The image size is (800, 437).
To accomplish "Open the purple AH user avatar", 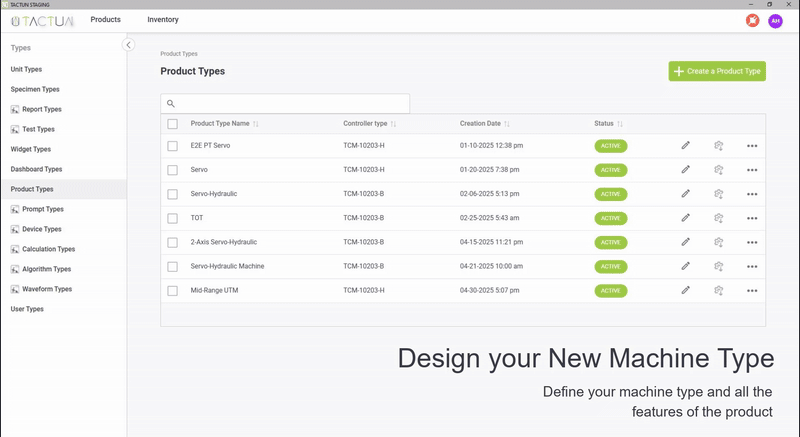I will click(775, 21).
